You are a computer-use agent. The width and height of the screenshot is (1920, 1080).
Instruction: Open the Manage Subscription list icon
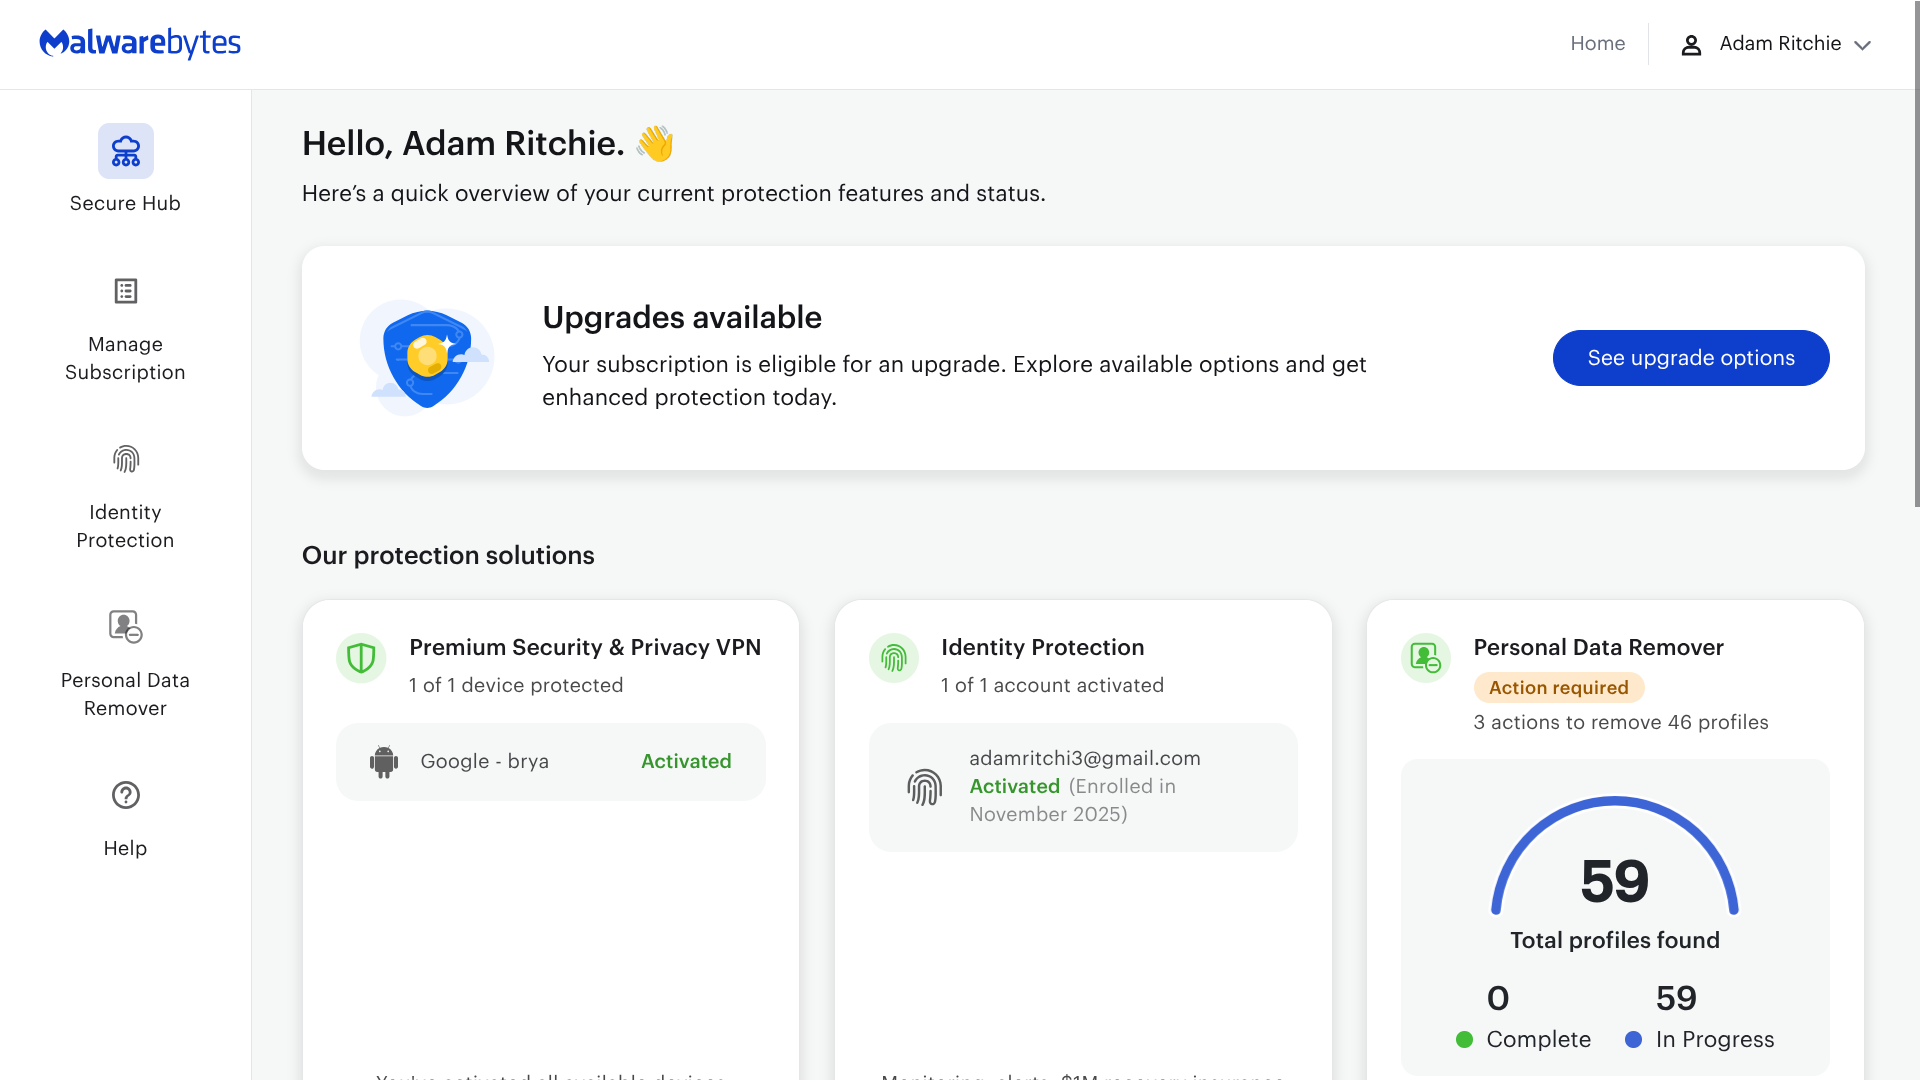[126, 291]
